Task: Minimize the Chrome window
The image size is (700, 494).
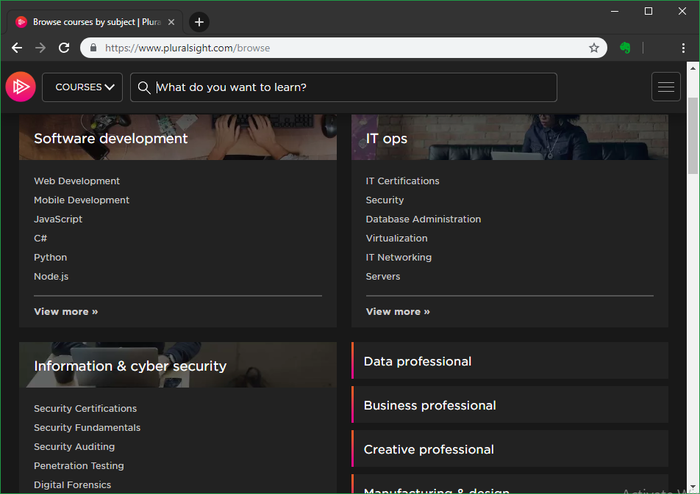Action: click(615, 11)
